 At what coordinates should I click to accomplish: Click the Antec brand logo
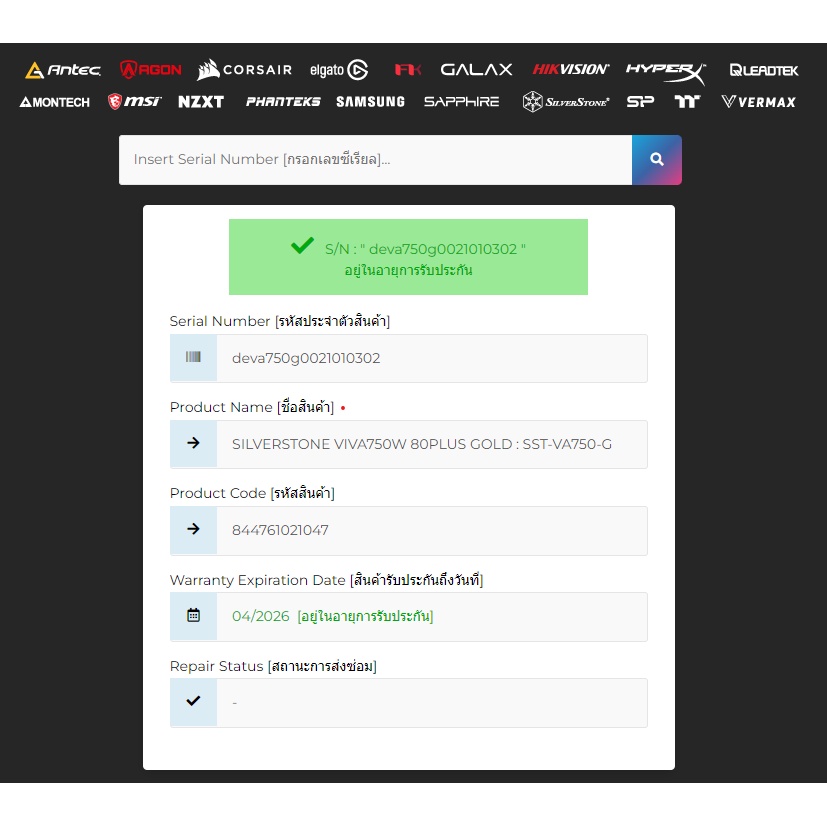point(63,70)
